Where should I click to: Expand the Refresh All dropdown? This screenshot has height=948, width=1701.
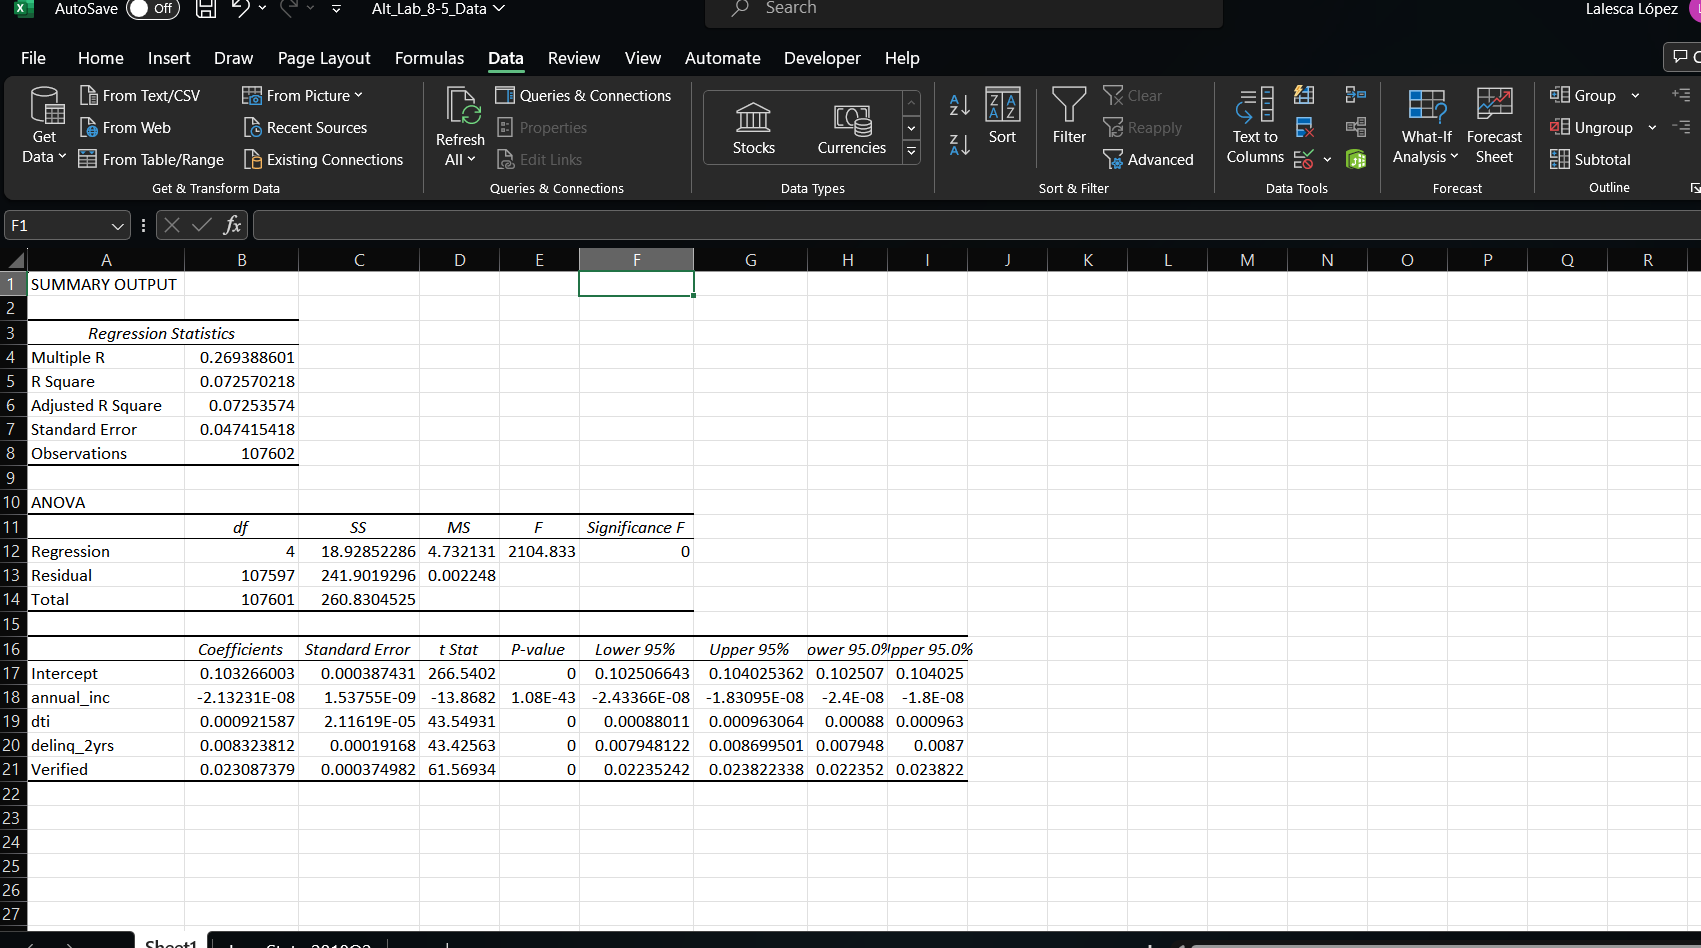tap(471, 159)
